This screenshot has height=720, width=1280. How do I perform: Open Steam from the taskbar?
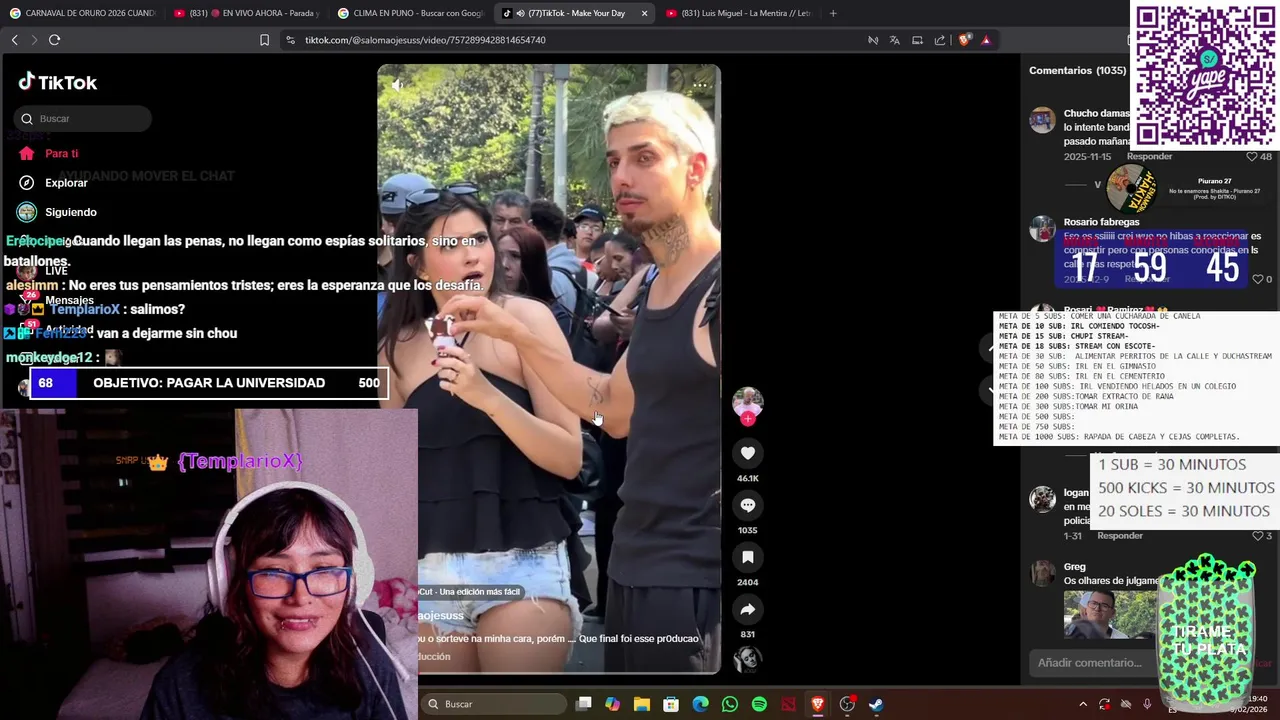(x=876, y=704)
